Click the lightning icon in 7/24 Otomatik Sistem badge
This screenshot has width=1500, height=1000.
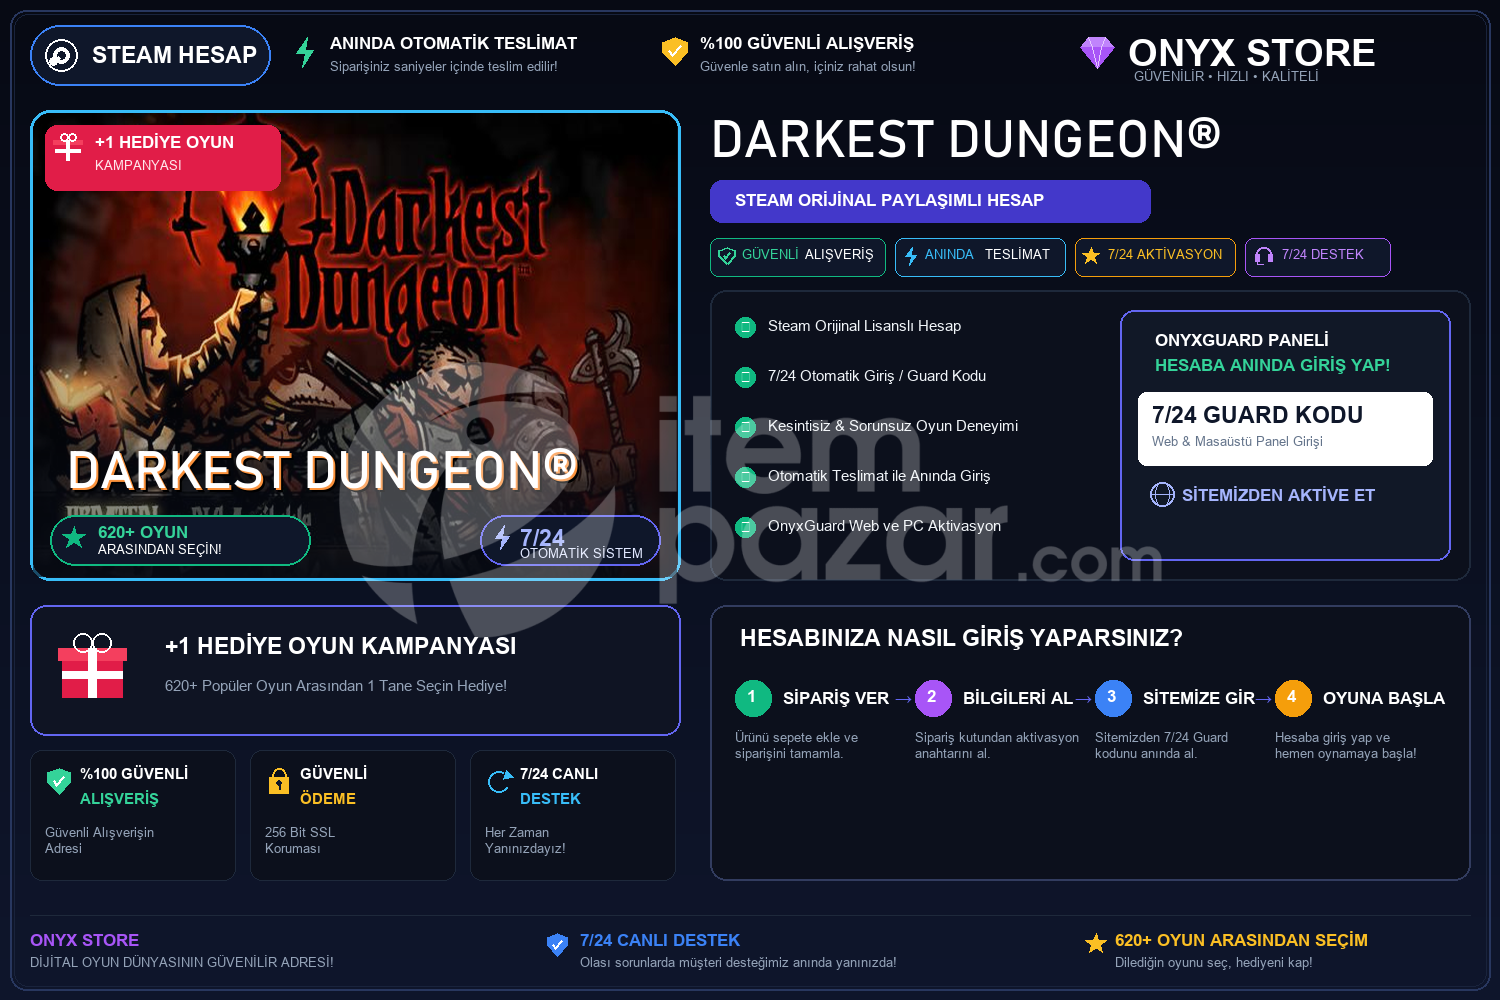pyautogui.click(x=502, y=537)
